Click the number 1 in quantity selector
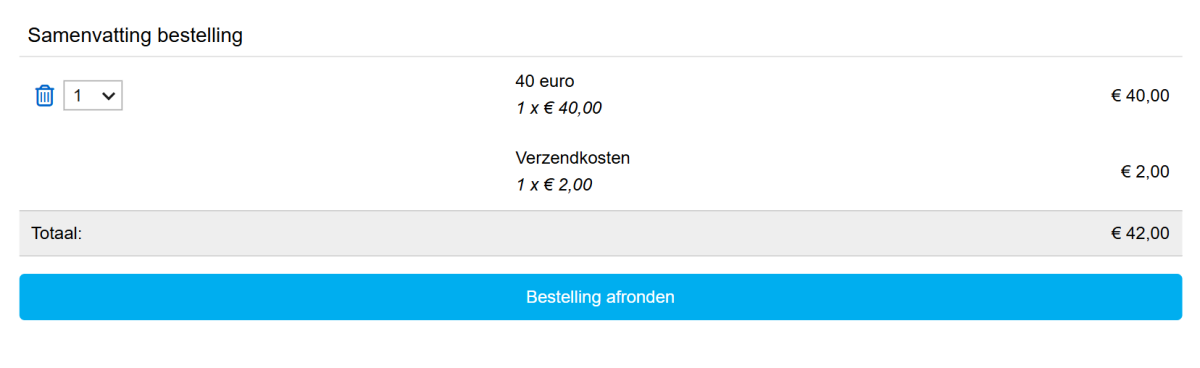This screenshot has height=368, width=1200. coord(78,96)
